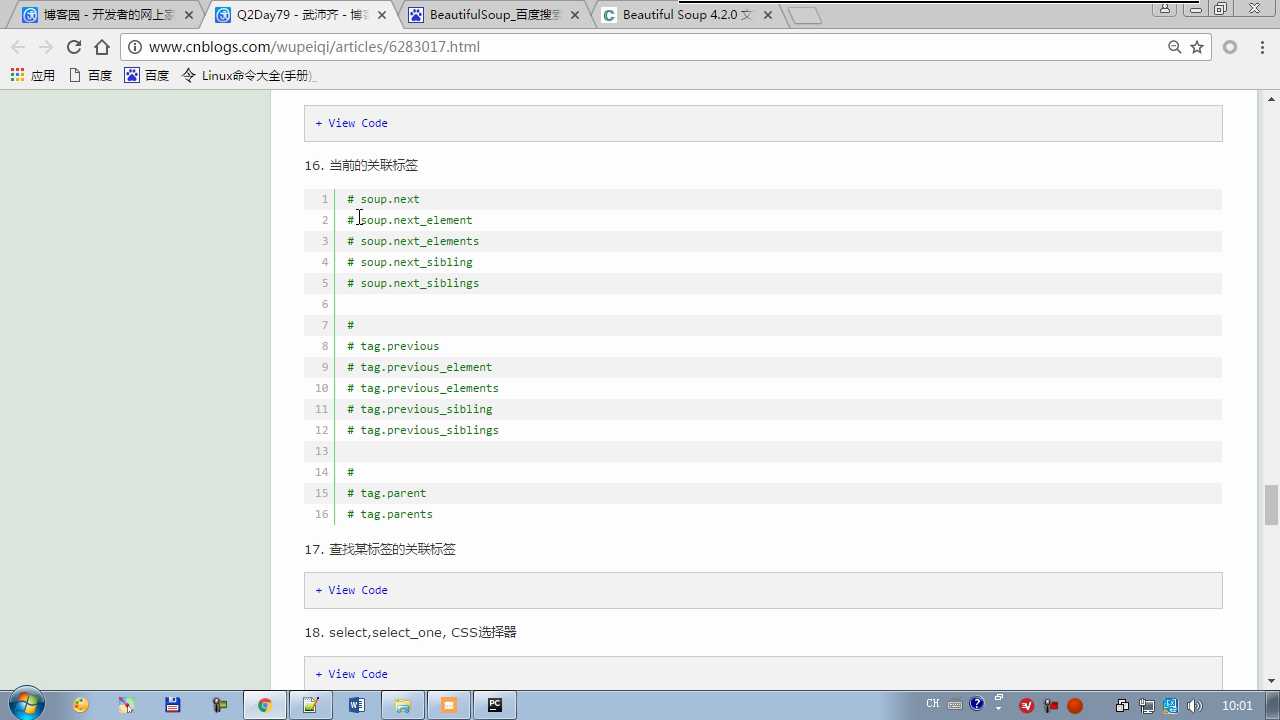Viewport: 1280px width, 720px height.
Task: Open Windows Start menu
Action: (25, 705)
